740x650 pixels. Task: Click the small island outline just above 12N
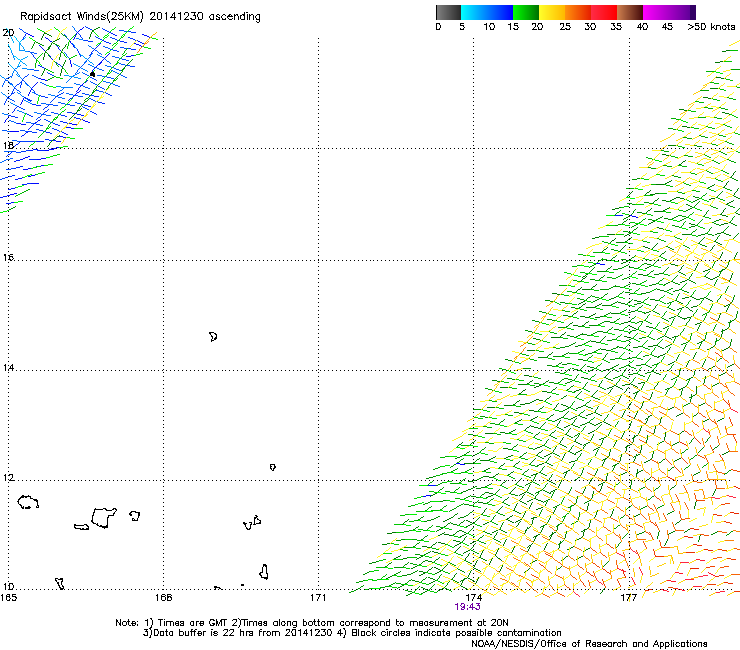(273, 467)
